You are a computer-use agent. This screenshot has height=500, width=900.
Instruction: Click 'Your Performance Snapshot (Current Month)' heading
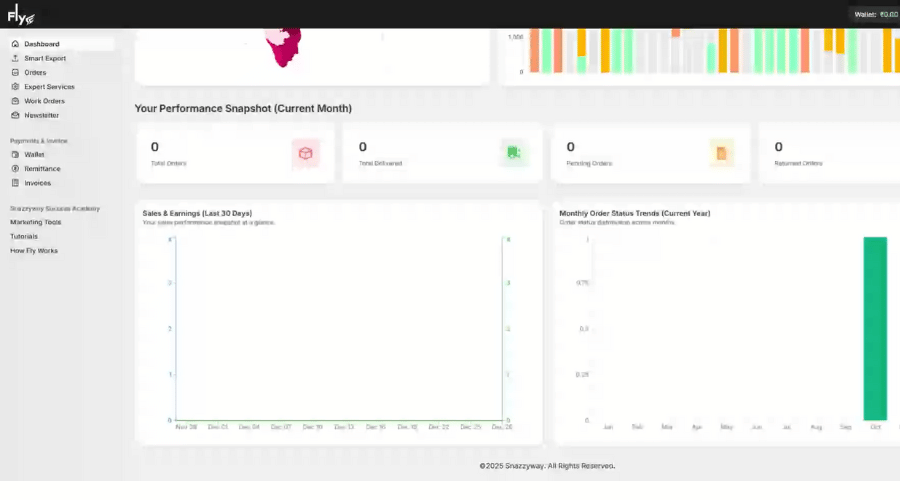pos(243,108)
